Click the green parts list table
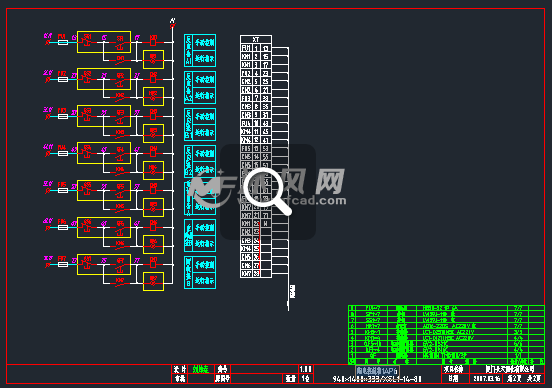The width and height of the screenshot is (552, 388). (446, 335)
